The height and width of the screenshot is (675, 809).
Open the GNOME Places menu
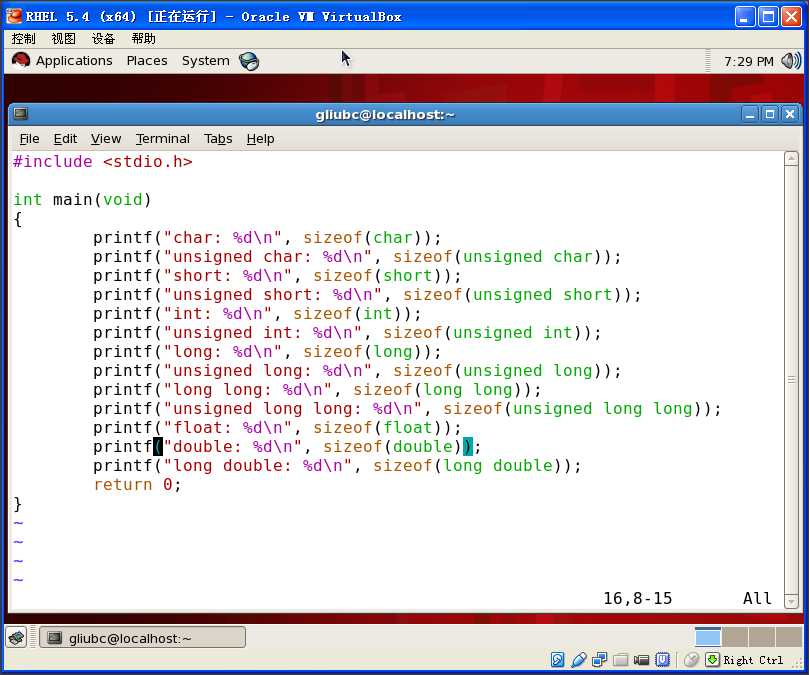coord(147,61)
